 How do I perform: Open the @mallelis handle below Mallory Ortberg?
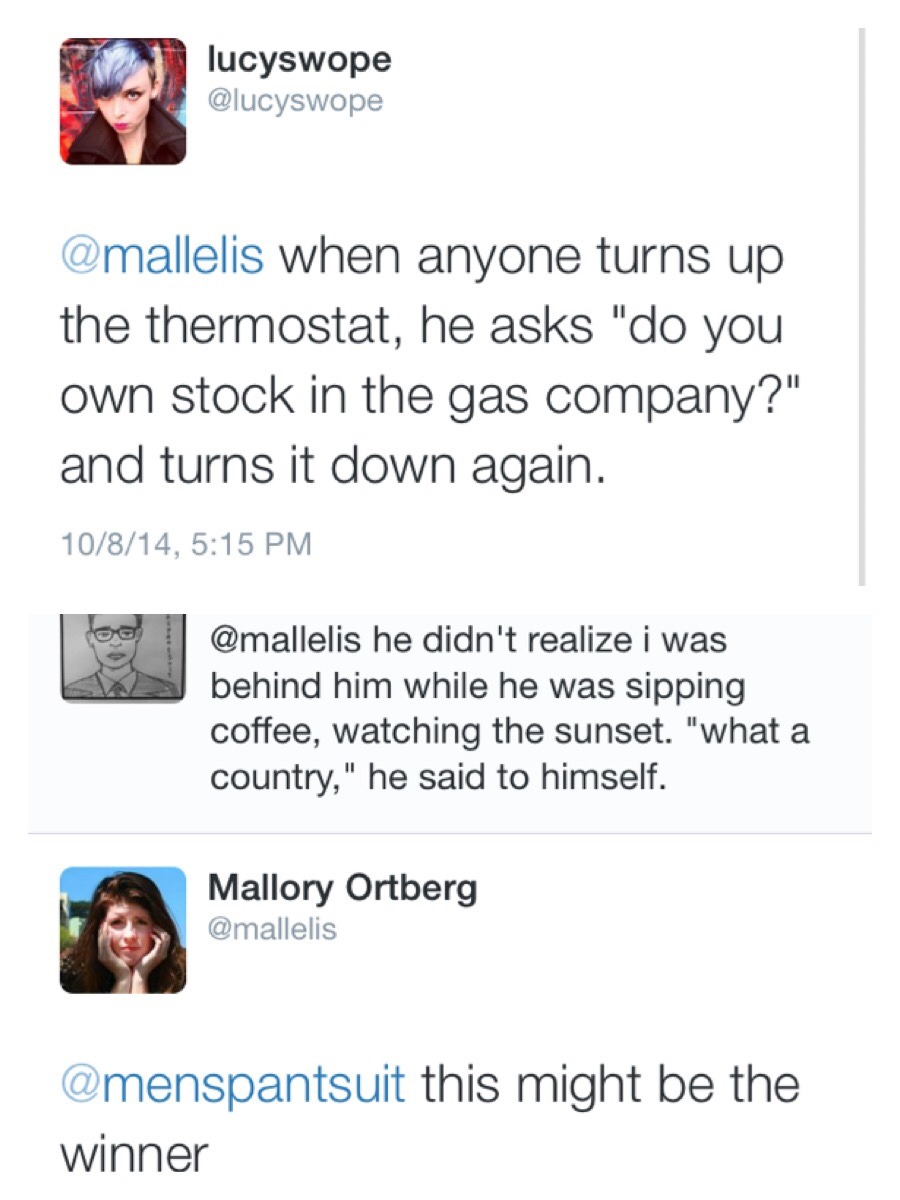(x=271, y=929)
